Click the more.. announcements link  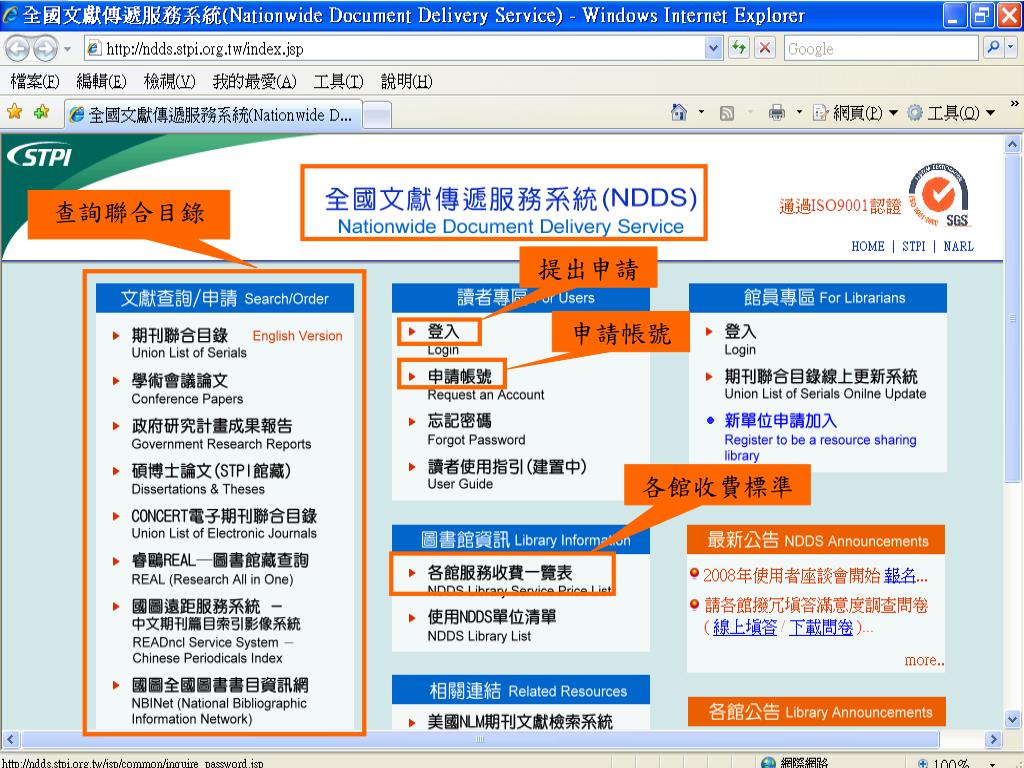pyautogui.click(x=924, y=660)
